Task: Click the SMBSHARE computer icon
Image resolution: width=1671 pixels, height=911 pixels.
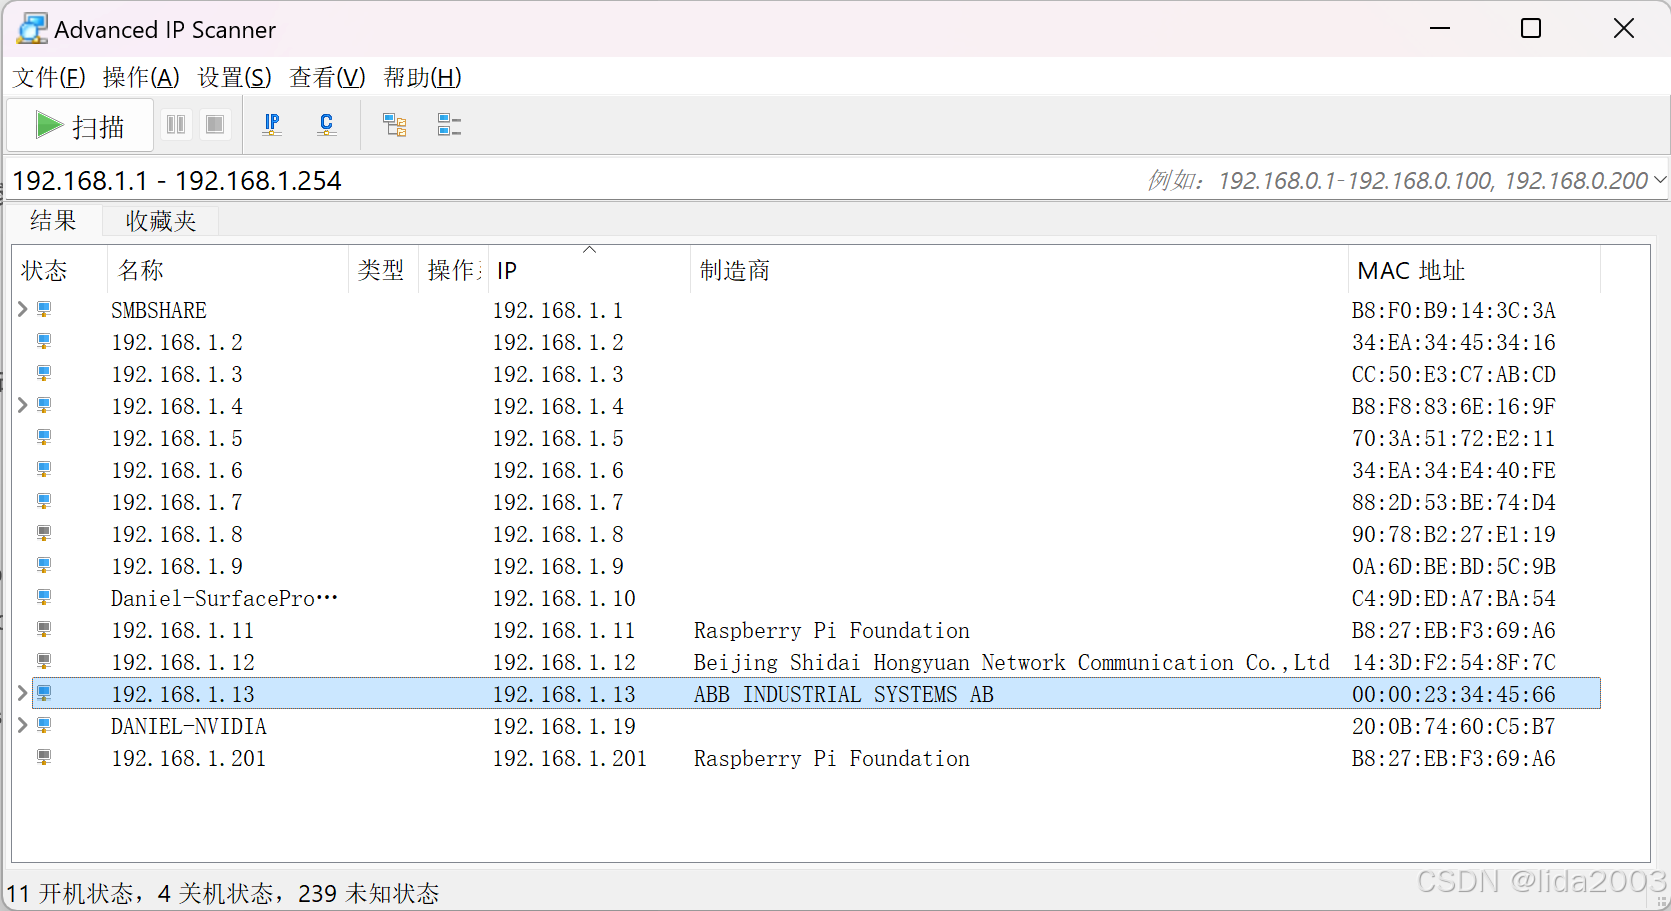Action: point(44,310)
